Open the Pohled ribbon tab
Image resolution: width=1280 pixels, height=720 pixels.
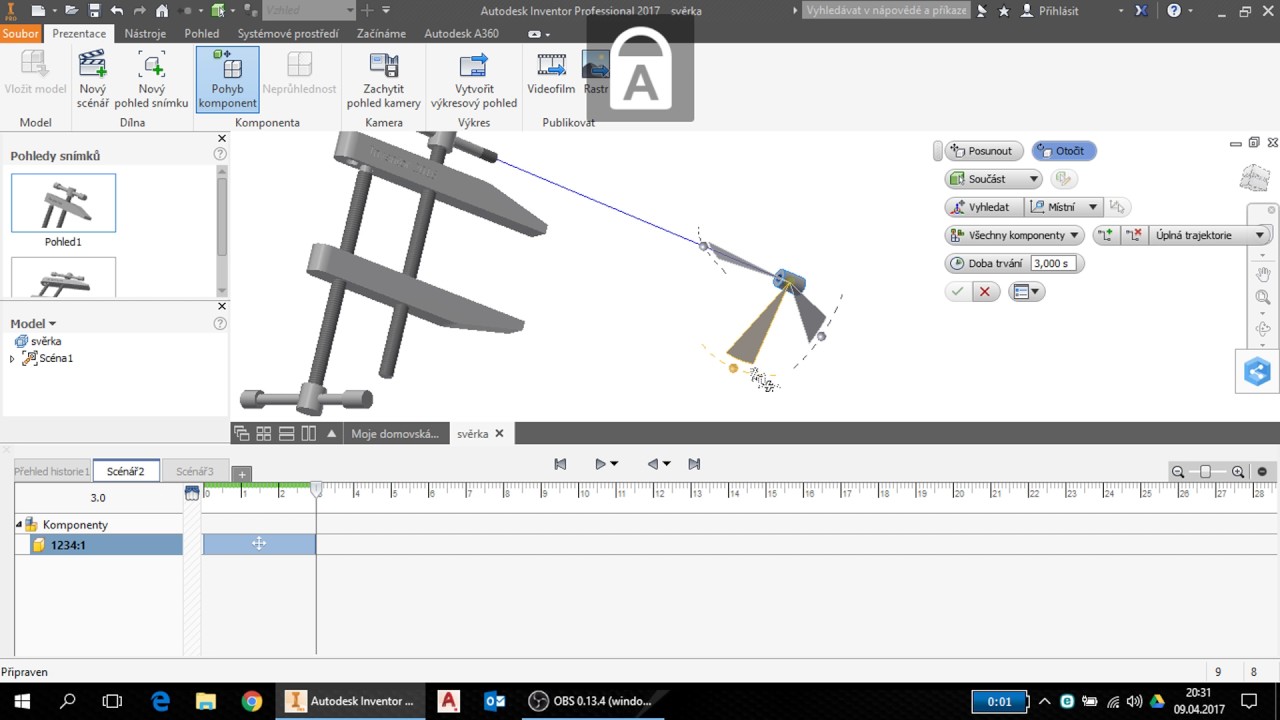(202, 33)
